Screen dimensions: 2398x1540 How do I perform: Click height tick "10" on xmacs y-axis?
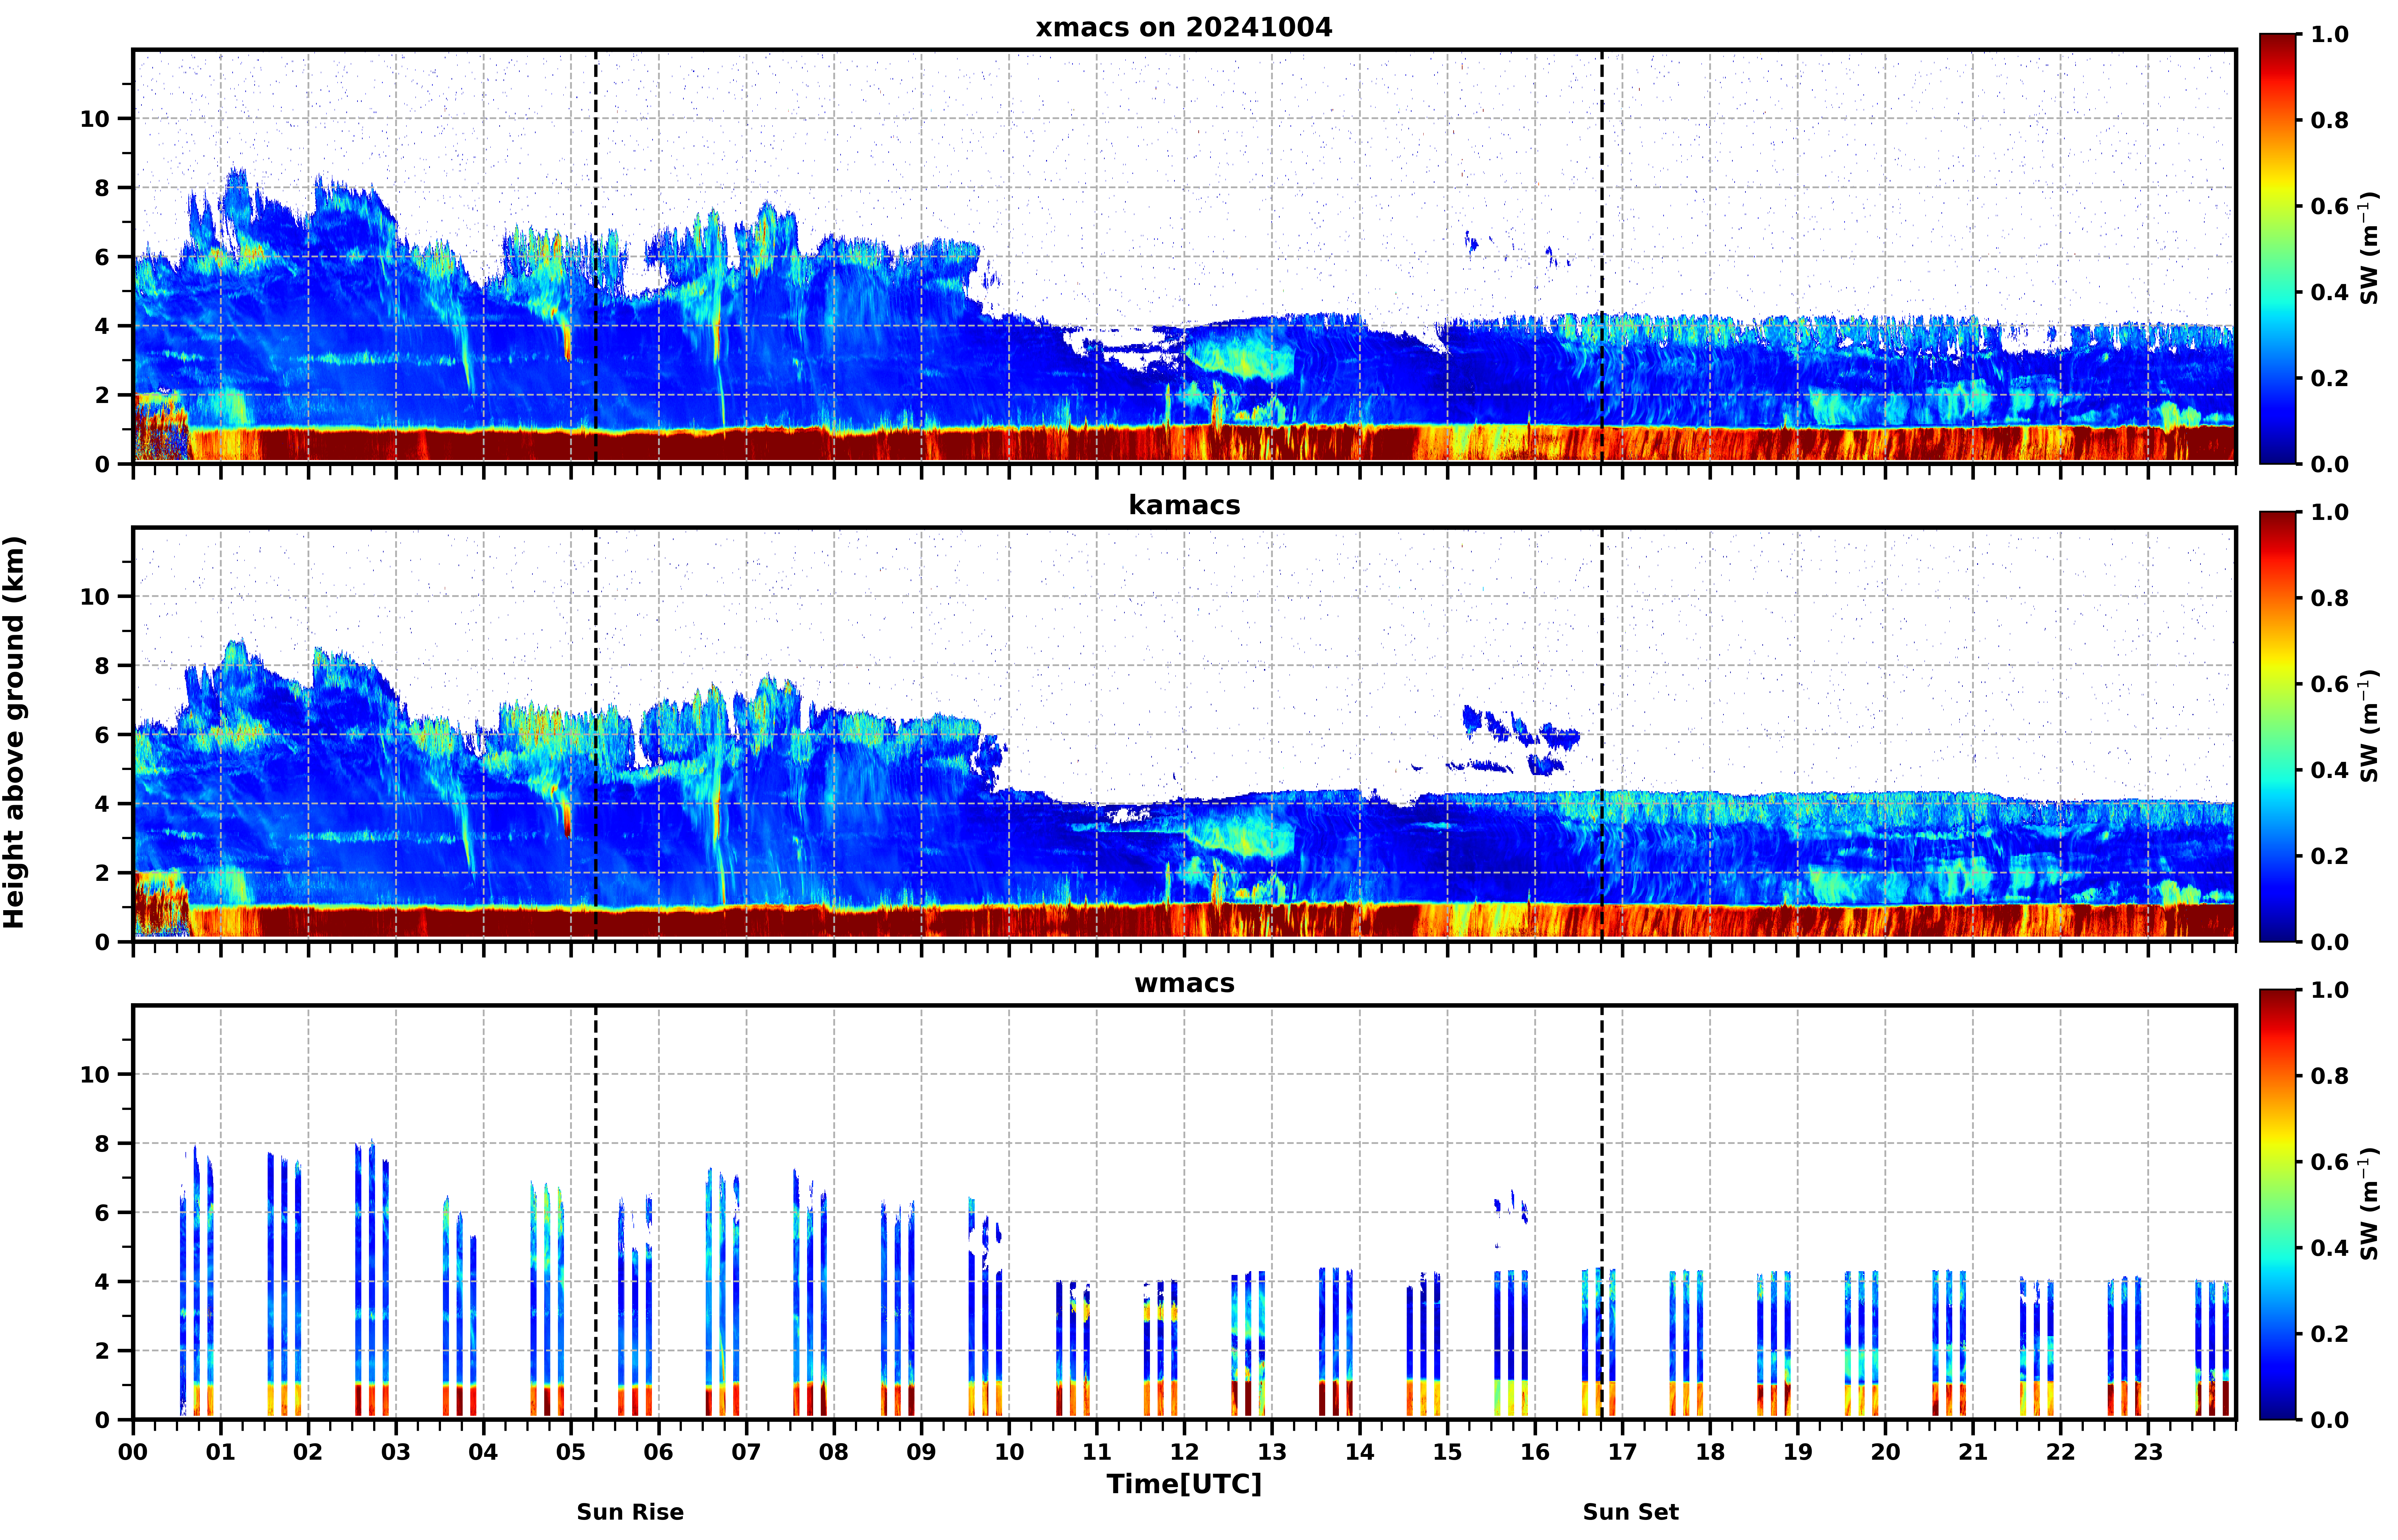pos(95,119)
